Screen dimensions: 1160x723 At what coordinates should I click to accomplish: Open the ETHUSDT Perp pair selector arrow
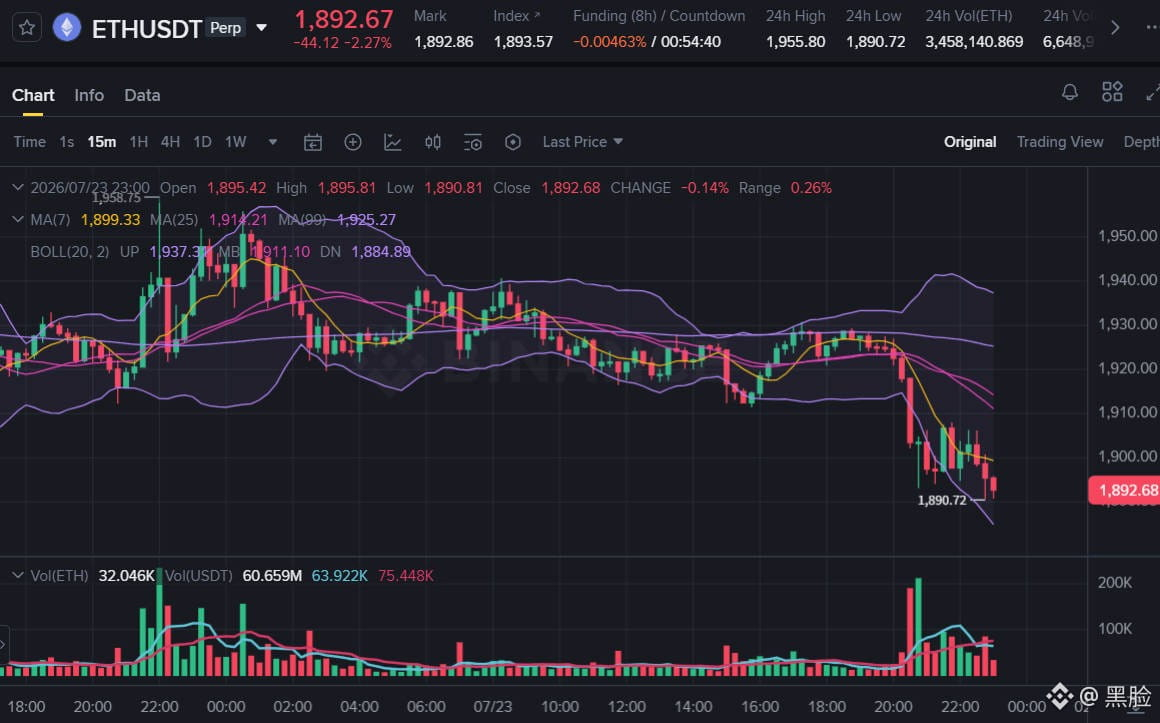click(261, 28)
